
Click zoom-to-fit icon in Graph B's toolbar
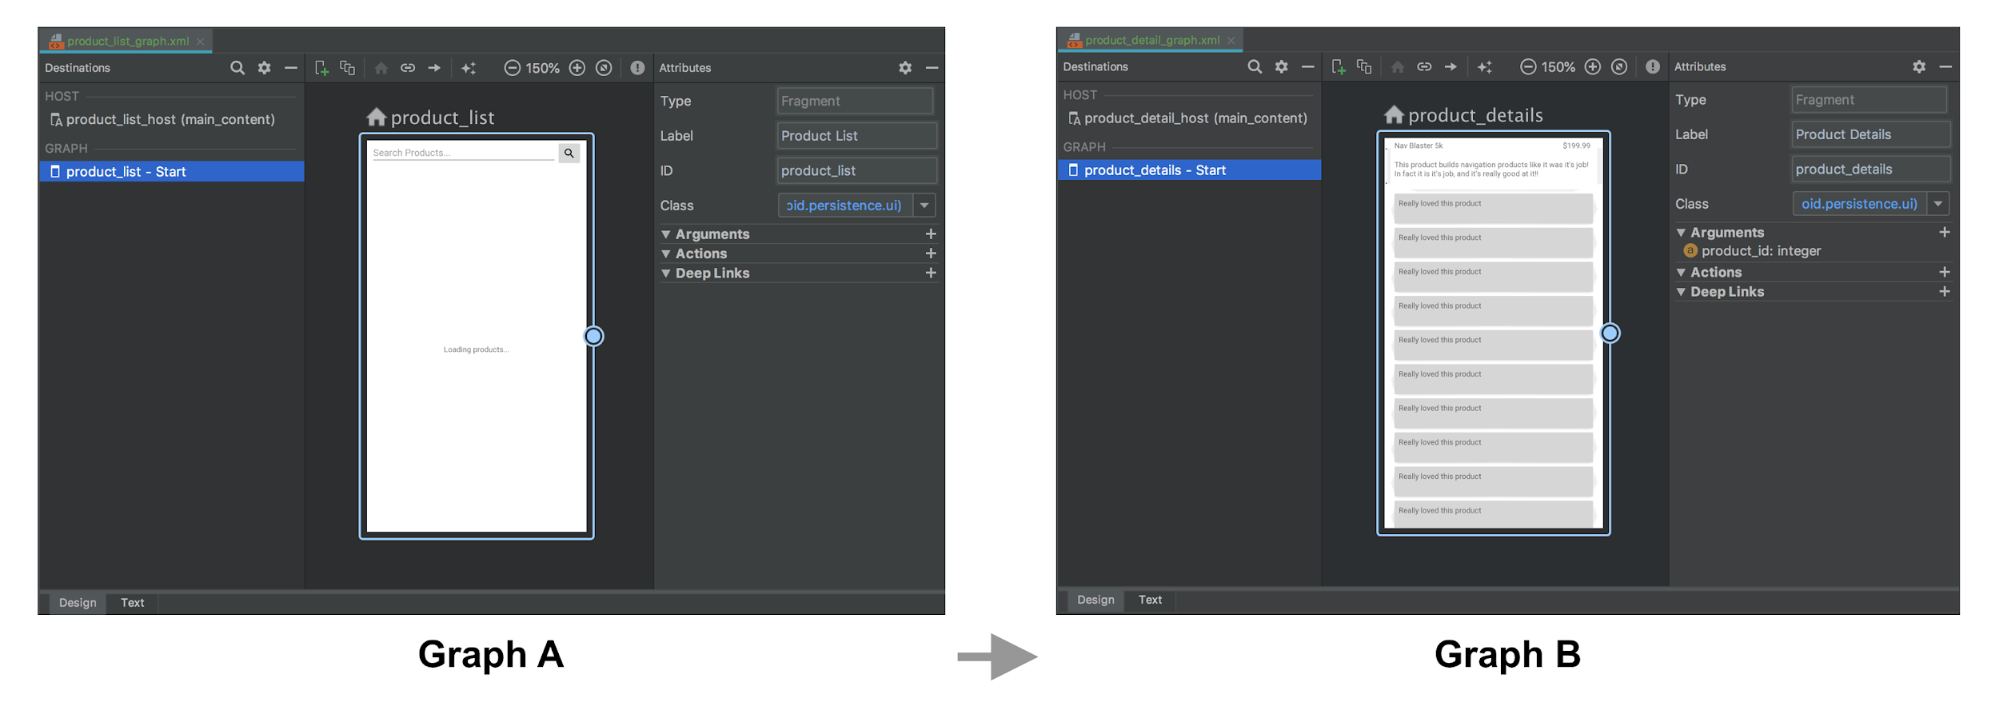(x=1619, y=67)
